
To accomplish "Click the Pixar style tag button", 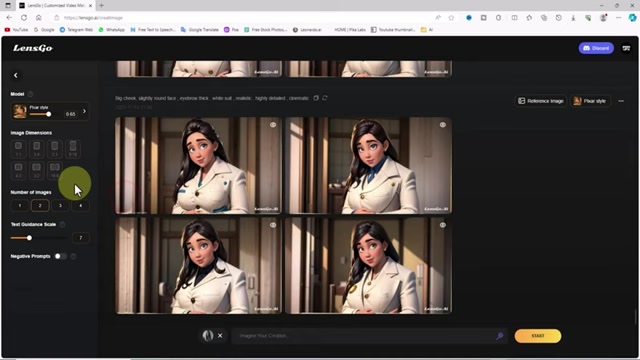I will [x=590, y=101].
